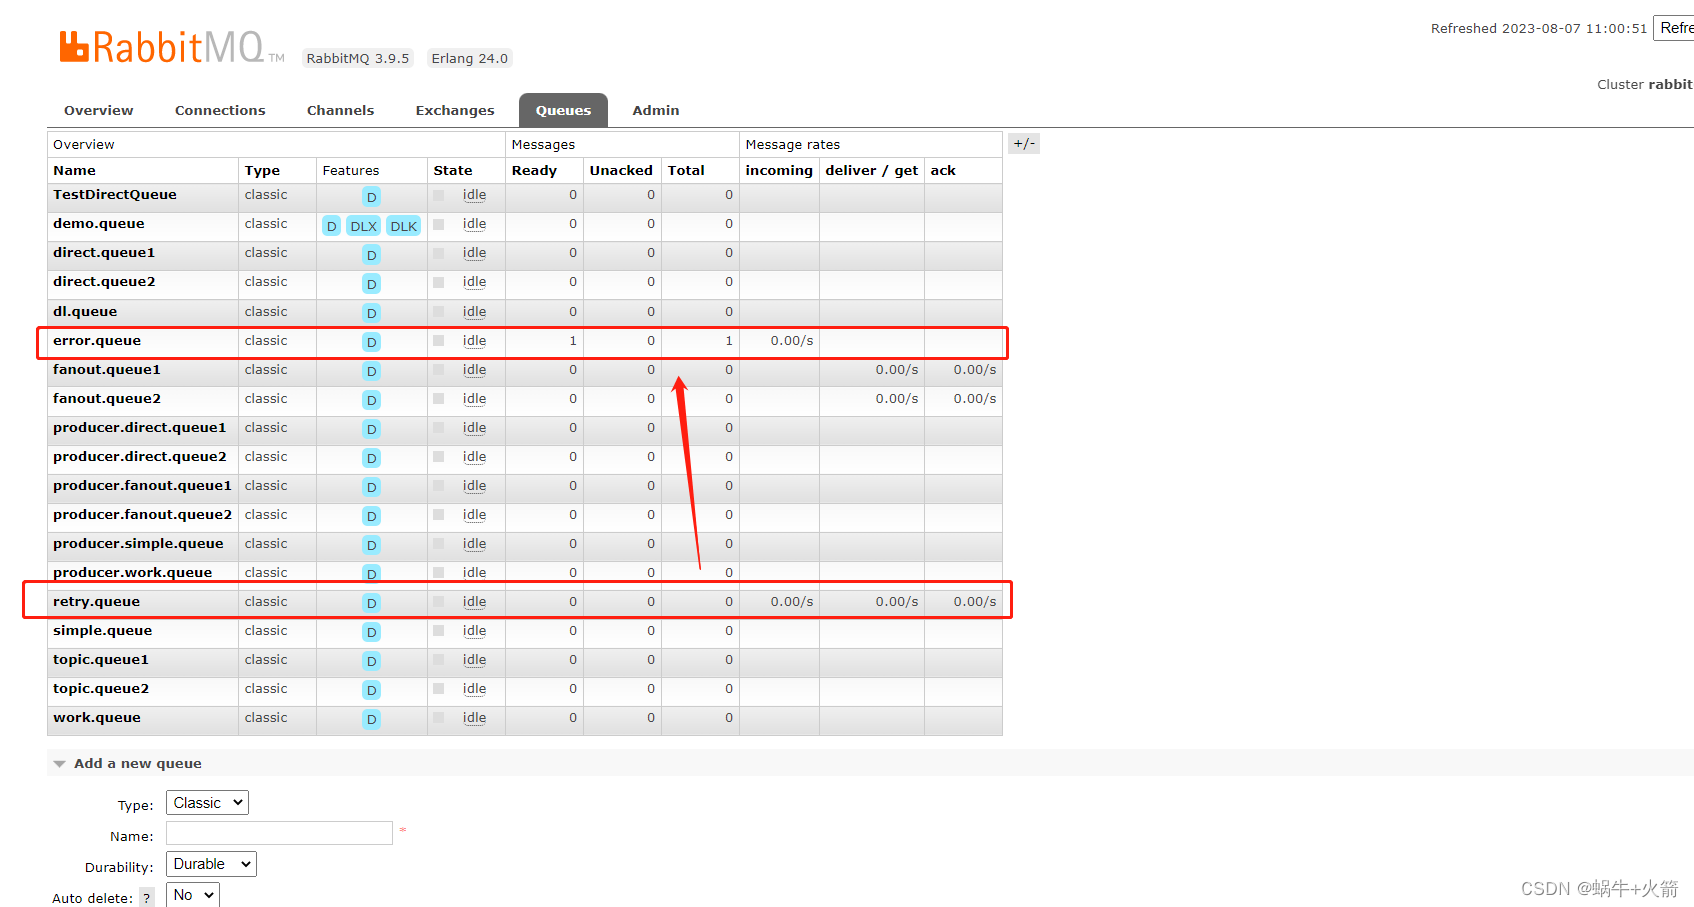The height and width of the screenshot is (907, 1694).
Task: Sort queues by deliver / get column
Action: click(871, 171)
